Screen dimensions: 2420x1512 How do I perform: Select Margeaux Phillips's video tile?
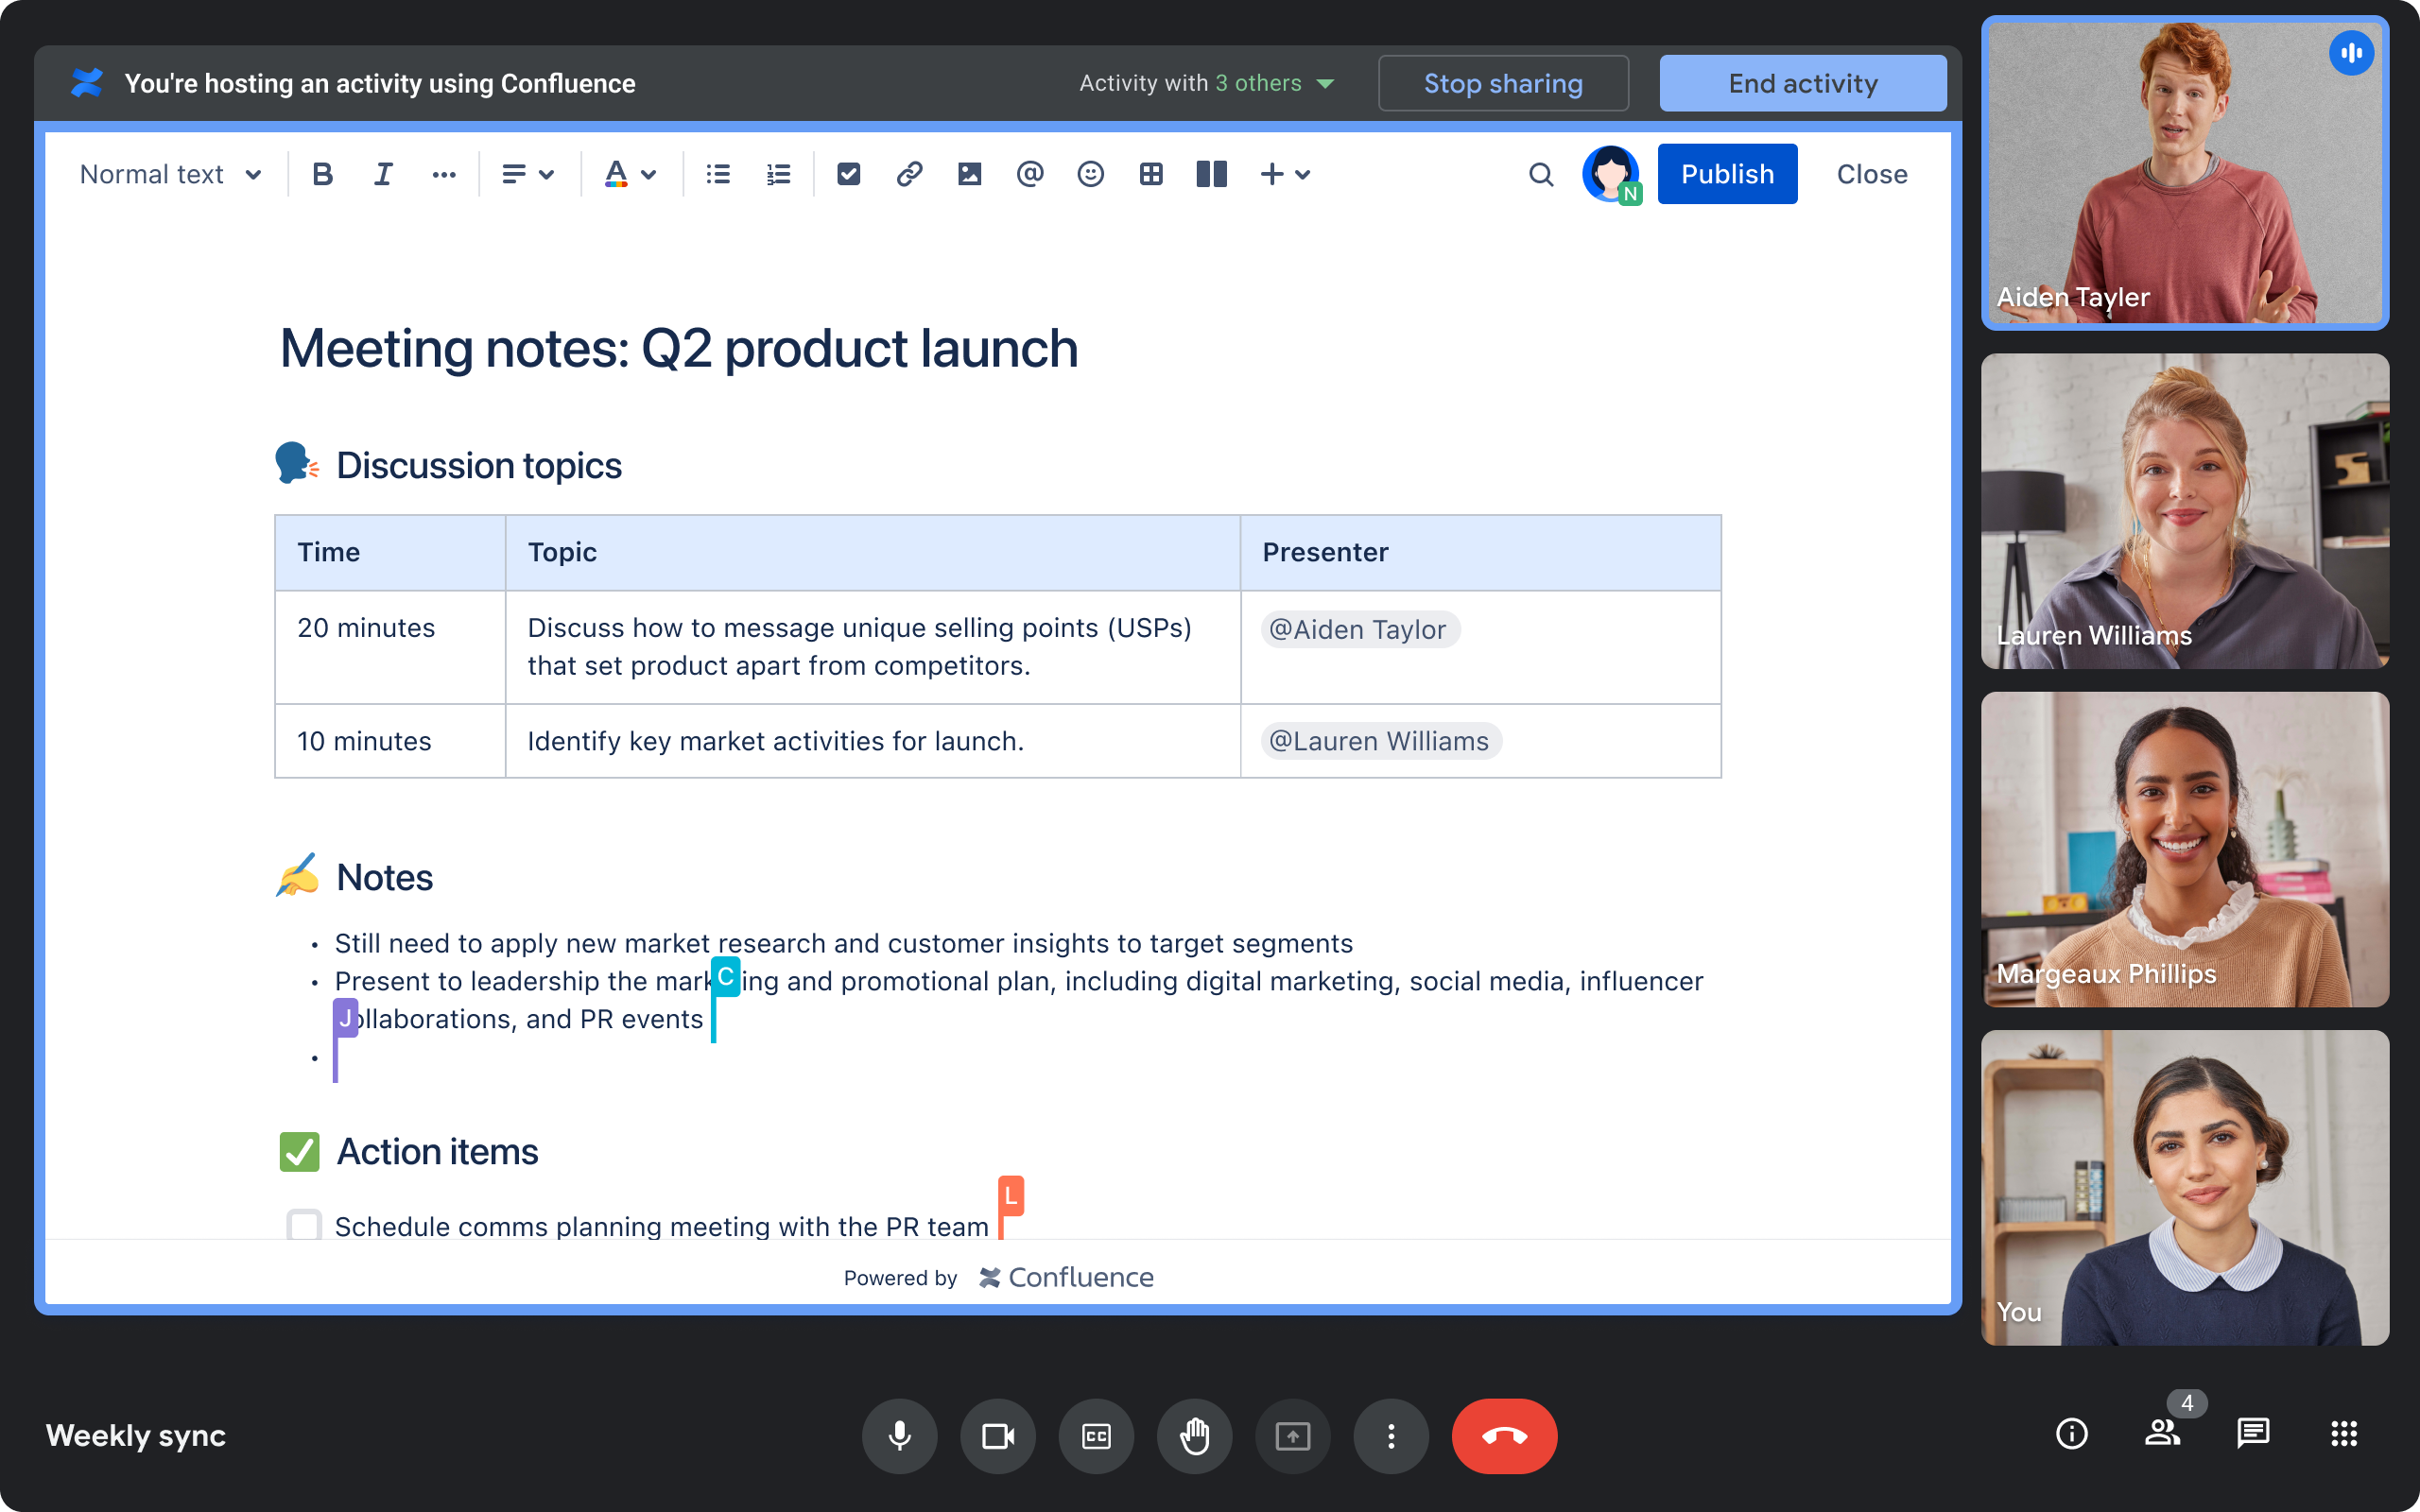click(x=2185, y=849)
